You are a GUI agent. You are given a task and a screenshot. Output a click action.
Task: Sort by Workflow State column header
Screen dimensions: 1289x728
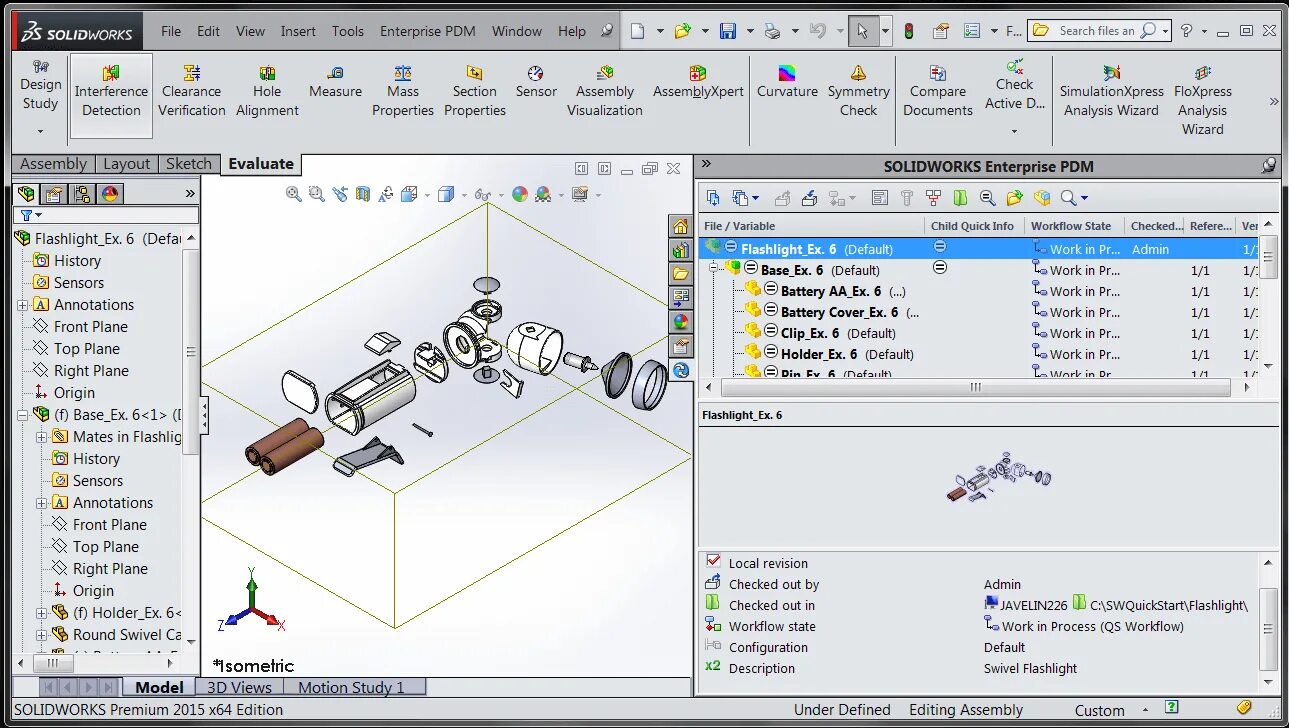tap(1072, 226)
